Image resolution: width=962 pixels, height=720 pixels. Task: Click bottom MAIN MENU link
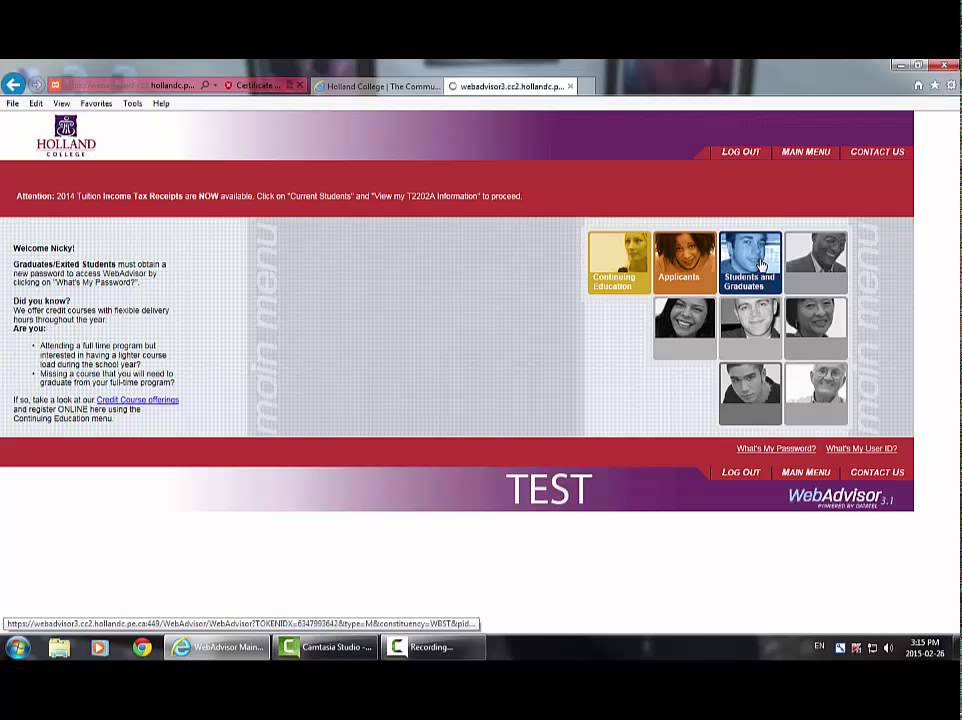click(806, 473)
